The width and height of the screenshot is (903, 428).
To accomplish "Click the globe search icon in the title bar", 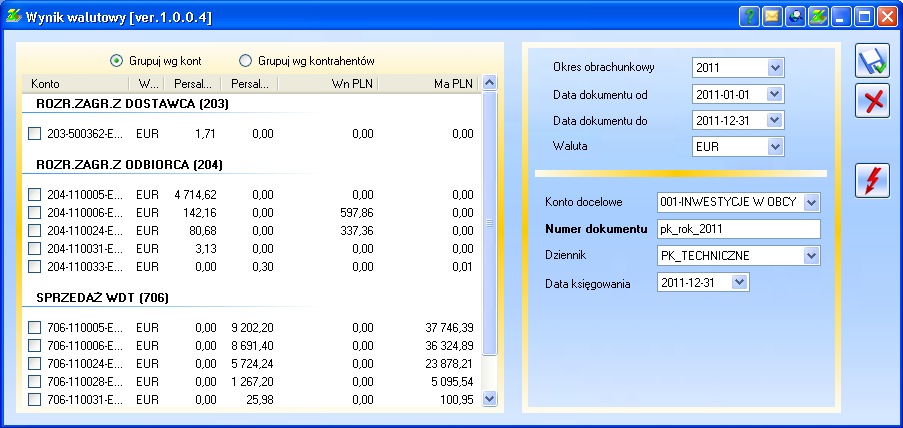I will [x=796, y=16].
